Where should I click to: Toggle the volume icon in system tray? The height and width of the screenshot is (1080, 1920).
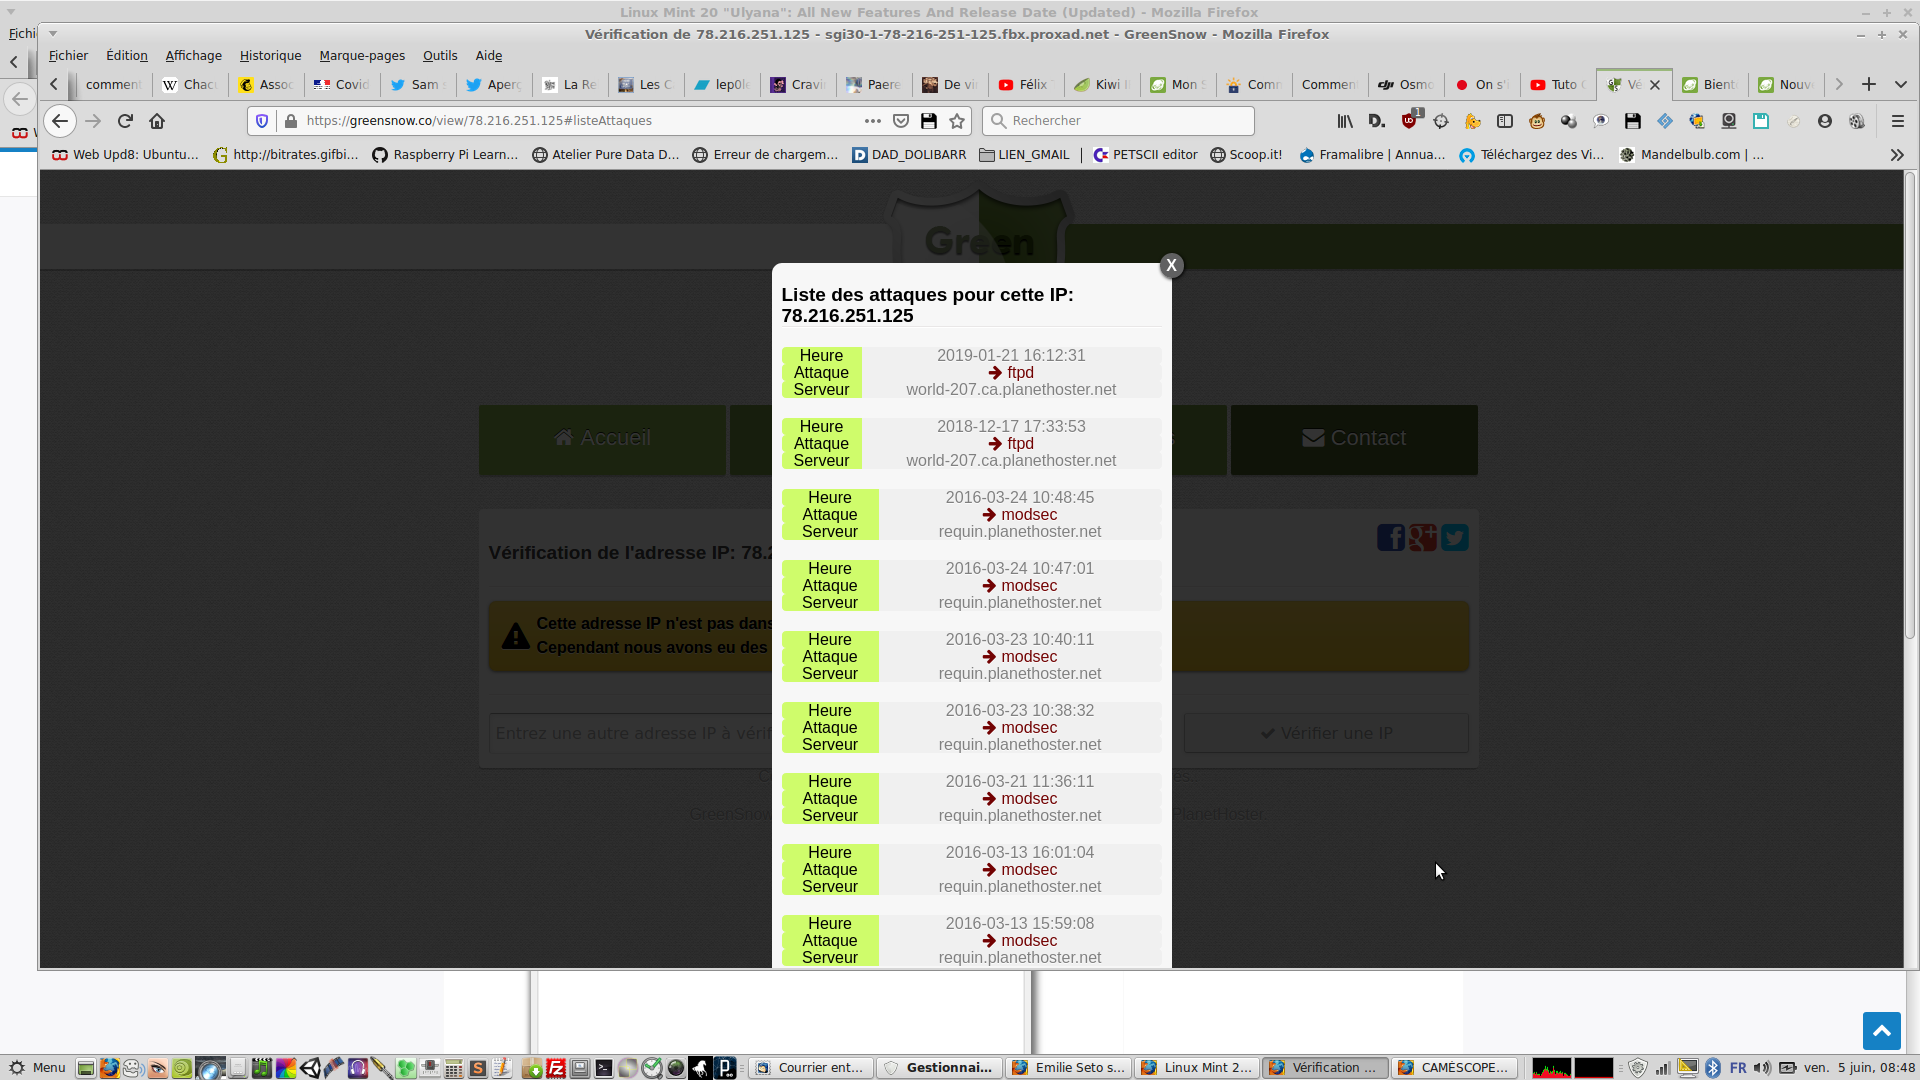tap(1762, 1068)
